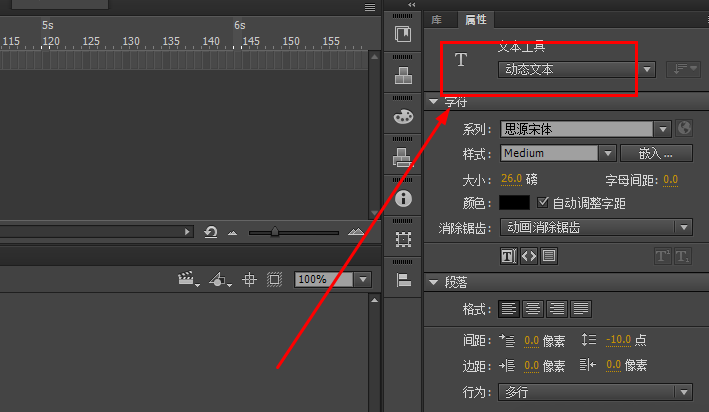Click the timeline zoom slider handle
The height and width of the screenshot is (412, 709).
coord(275,232)
